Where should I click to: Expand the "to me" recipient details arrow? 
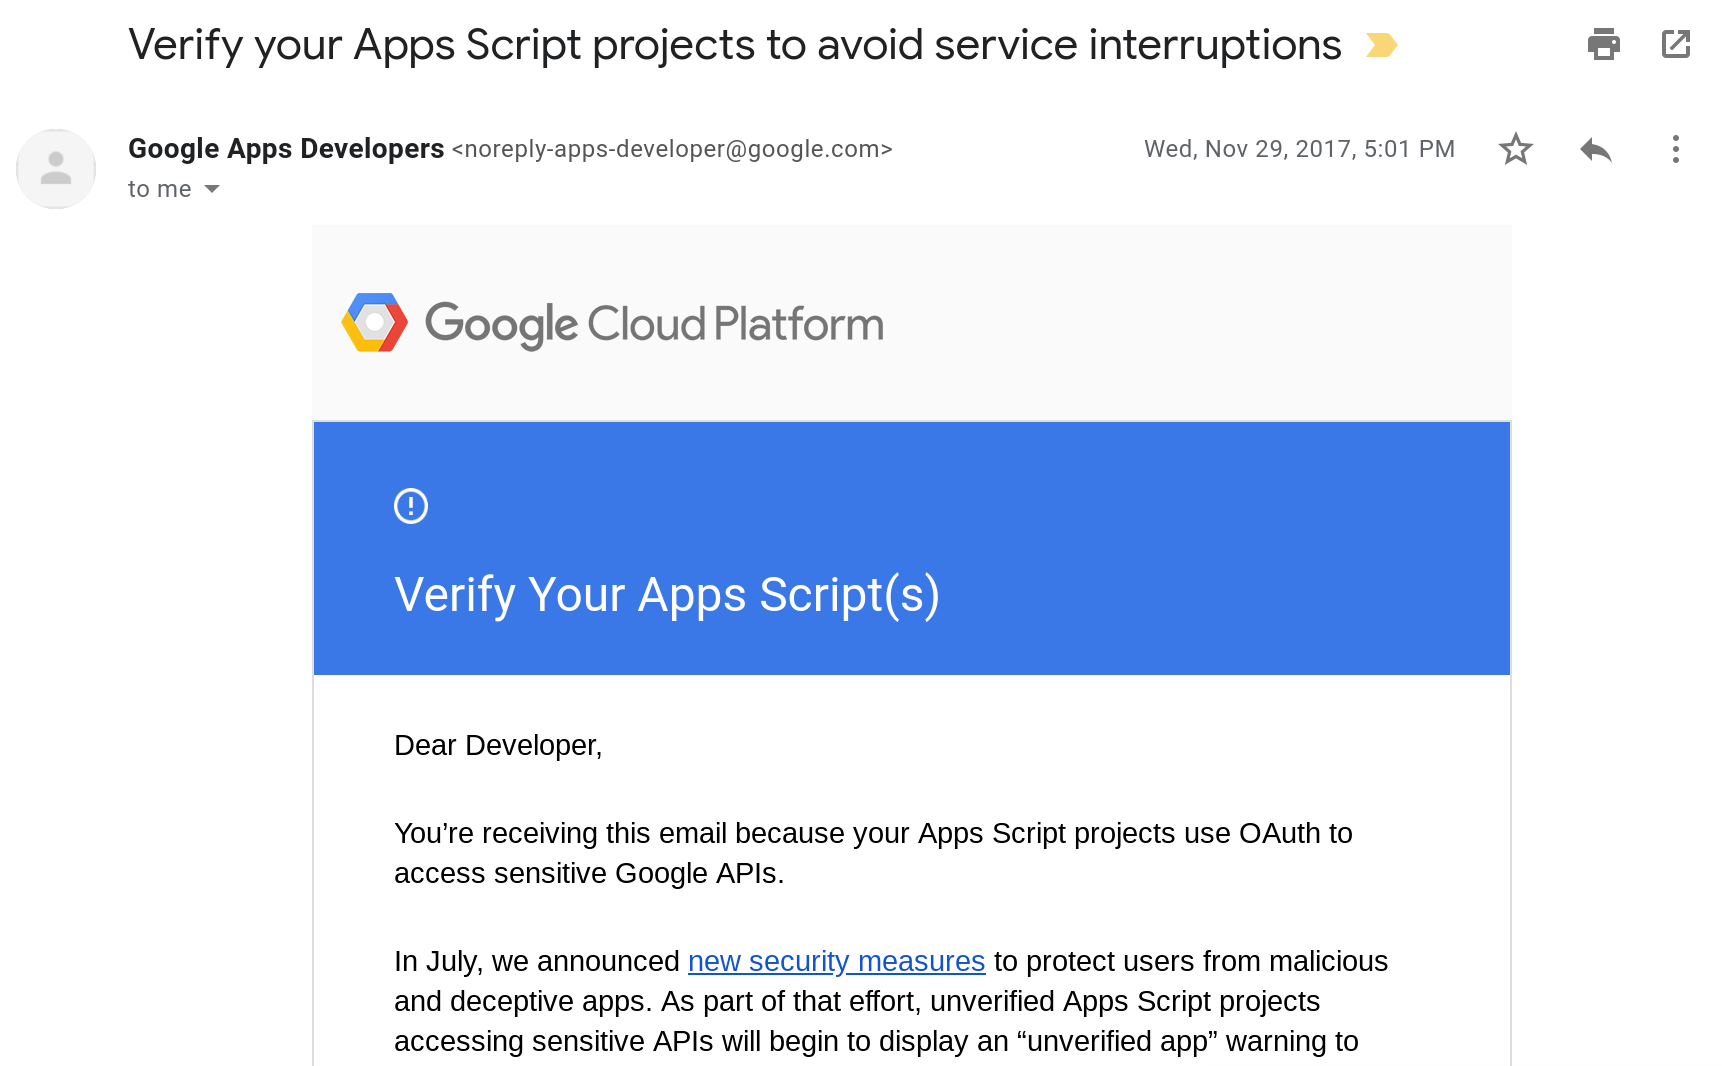(x=212, y=189)
